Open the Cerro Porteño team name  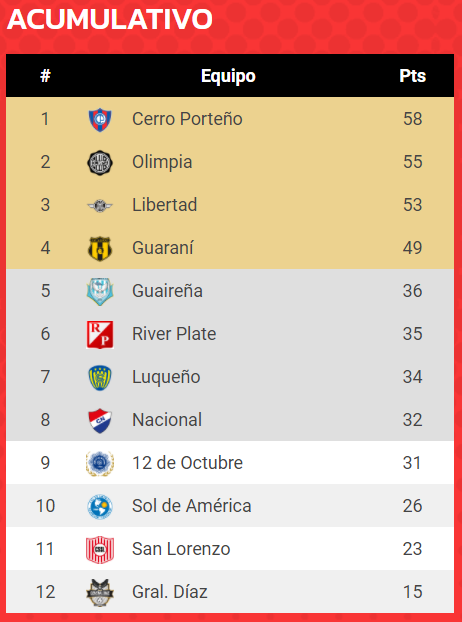[x=187, y=119]
